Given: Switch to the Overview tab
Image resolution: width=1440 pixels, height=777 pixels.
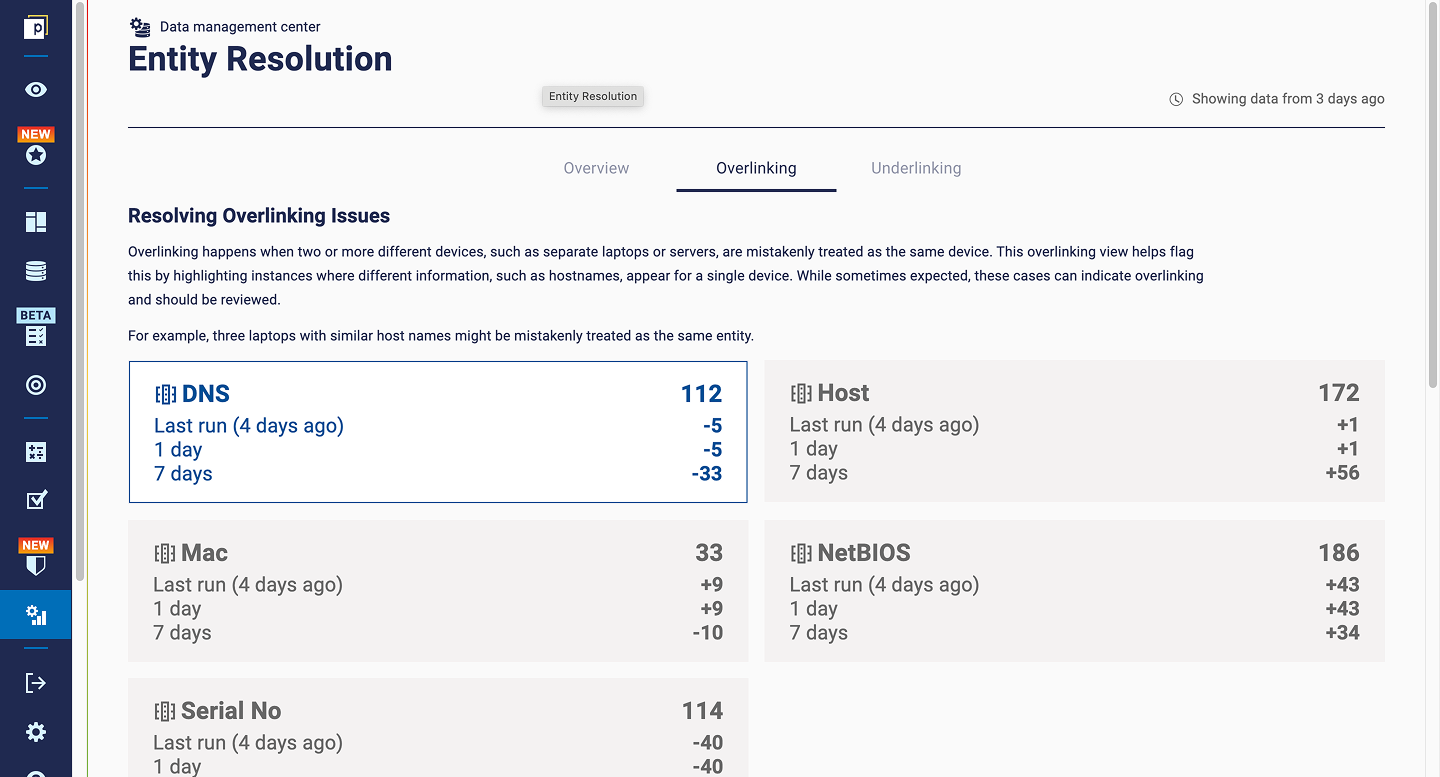Looking at the screenshot, I should pyautogui.click(x=596, y=168).
